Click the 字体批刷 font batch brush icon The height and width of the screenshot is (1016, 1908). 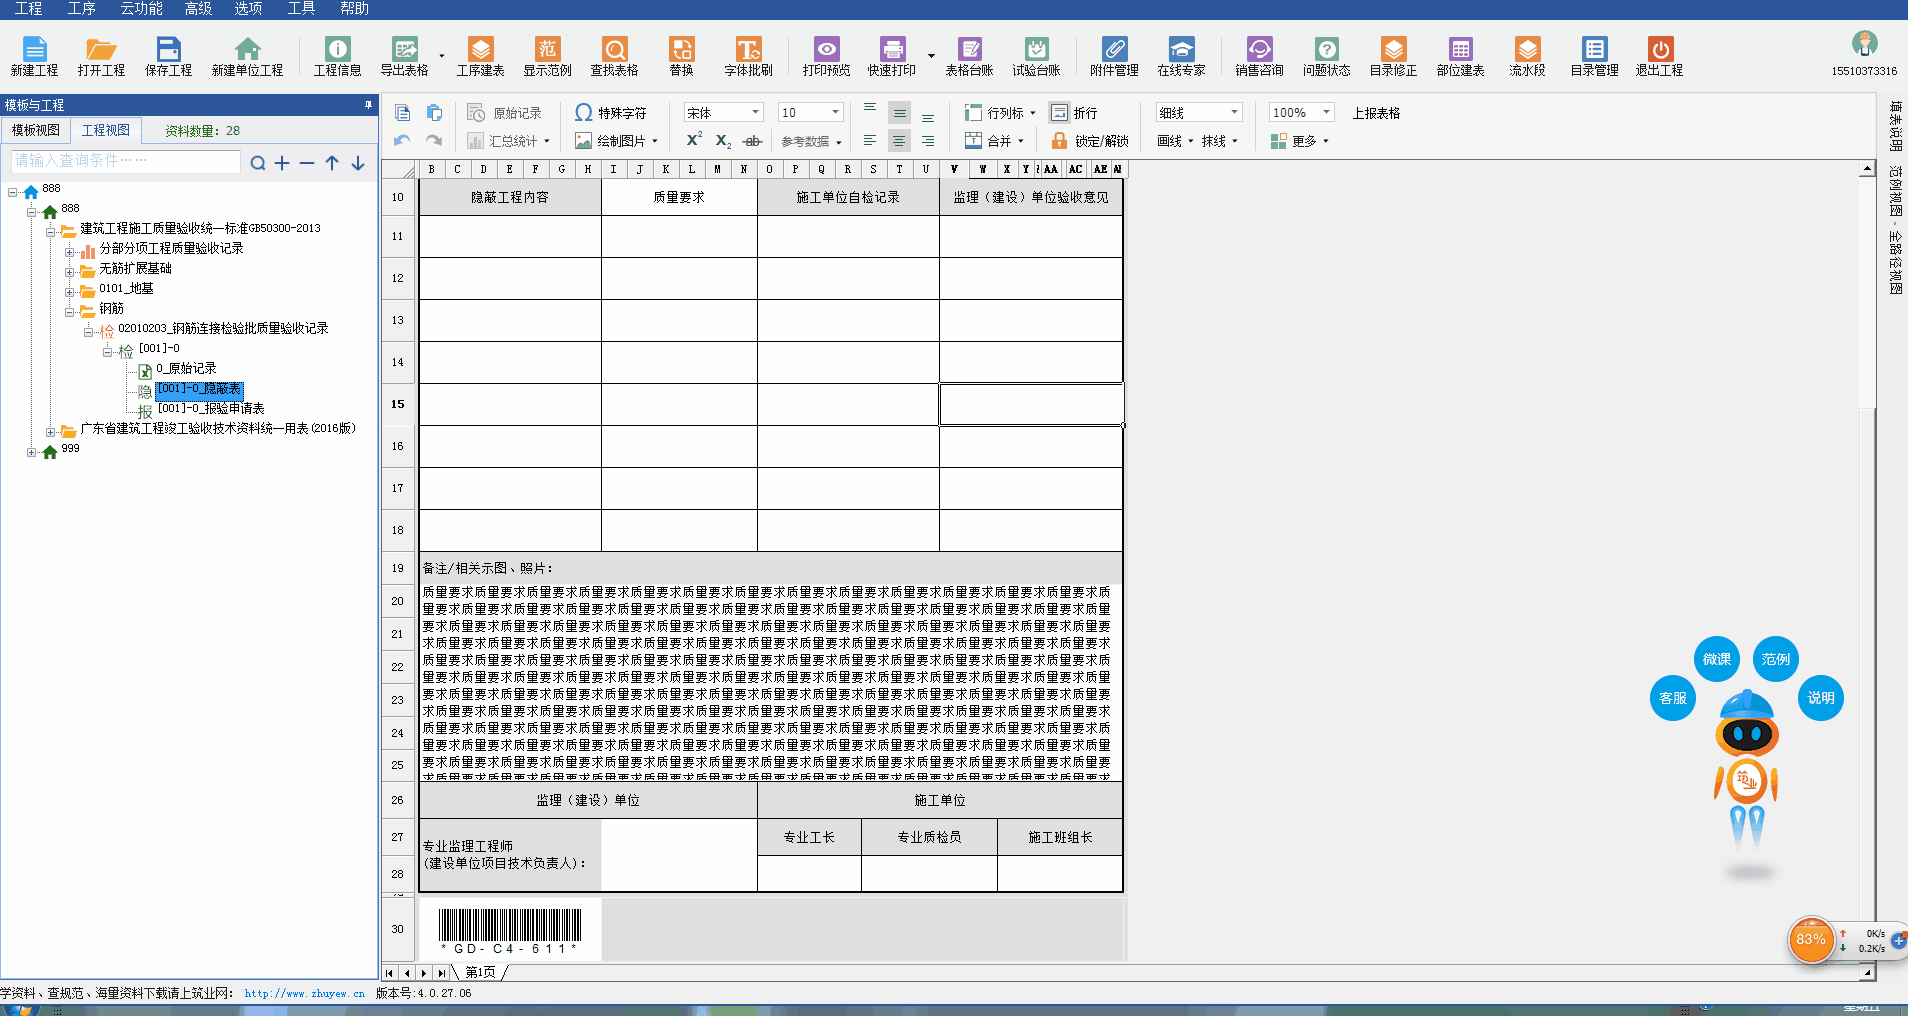pos(748,56)
